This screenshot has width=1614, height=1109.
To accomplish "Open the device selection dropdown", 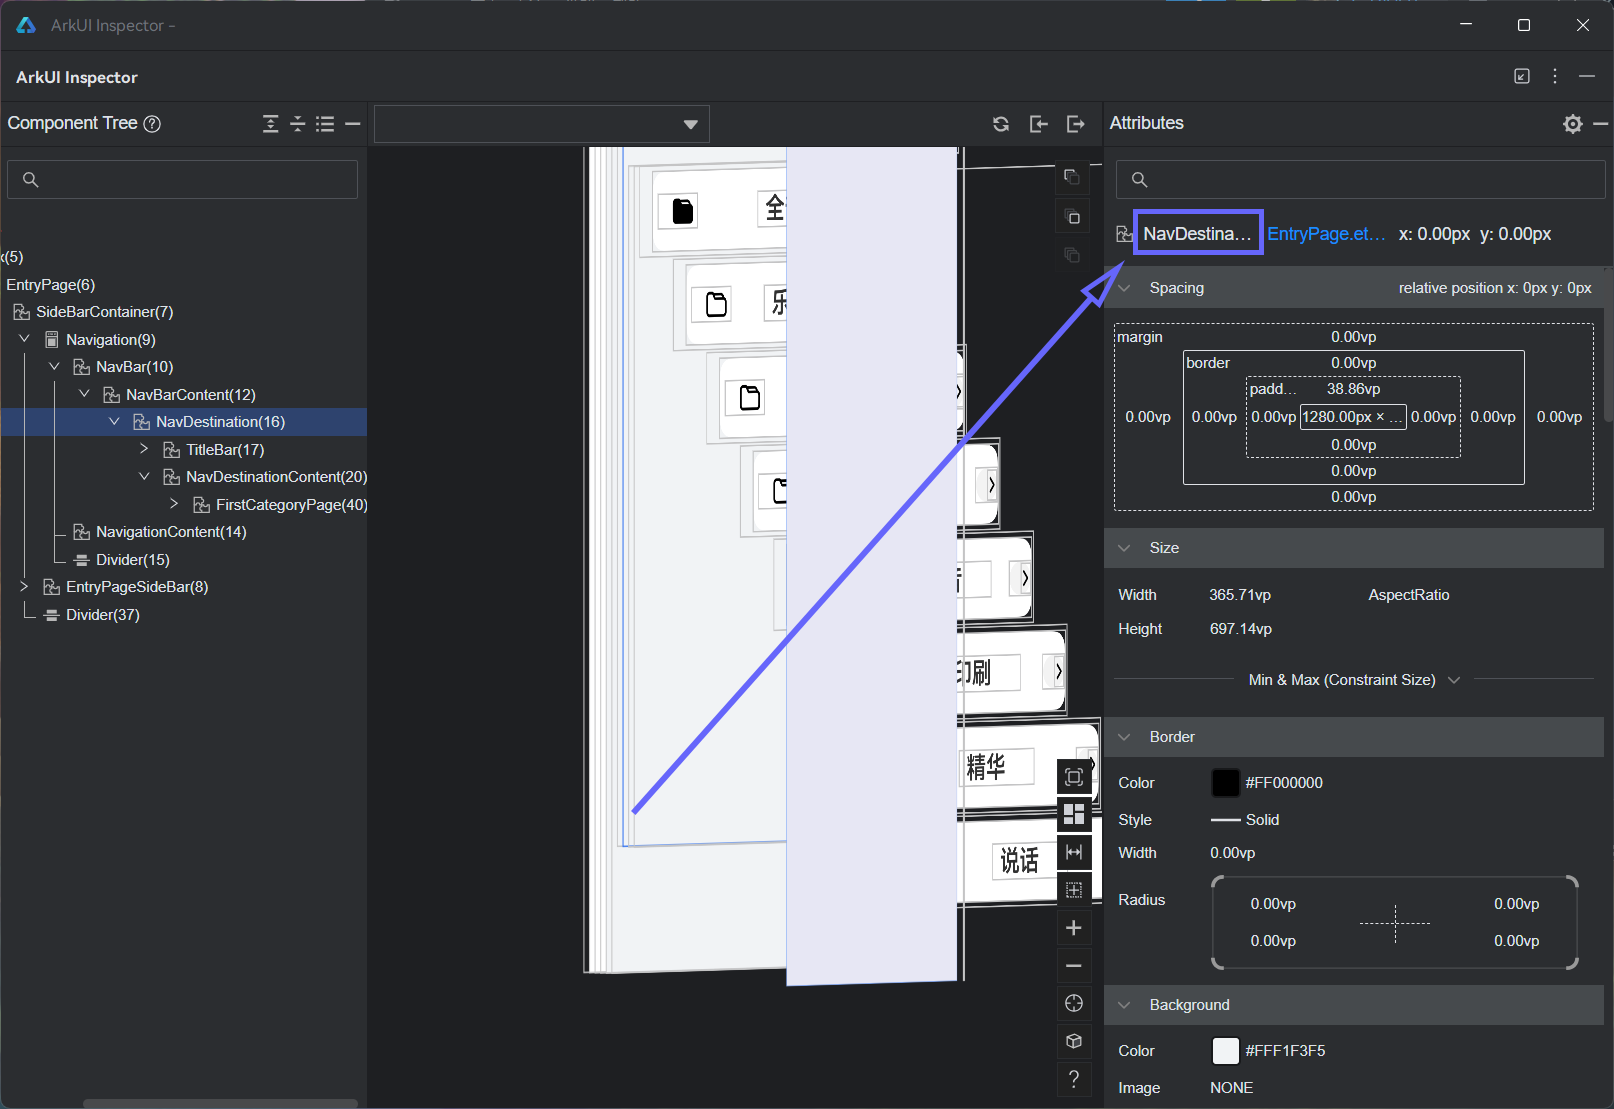I will click(x=542, y=124).
